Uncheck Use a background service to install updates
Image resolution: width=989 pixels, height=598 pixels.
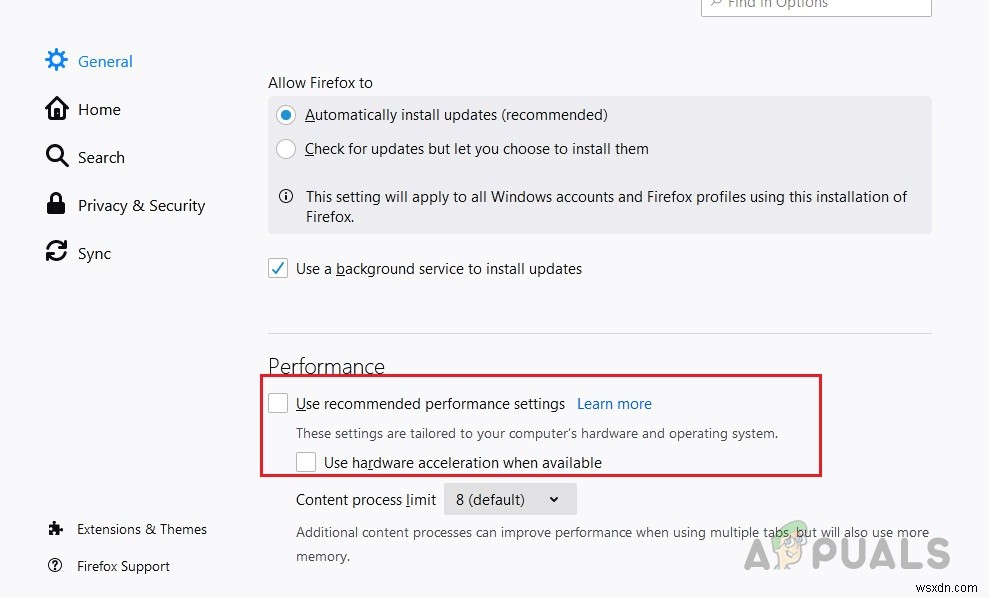click(x=278, y=268)
